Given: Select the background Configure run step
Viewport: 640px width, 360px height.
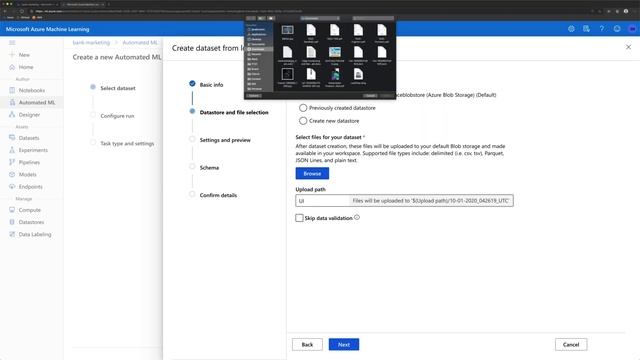Looking at the screenshot, I should pos(118,116).
